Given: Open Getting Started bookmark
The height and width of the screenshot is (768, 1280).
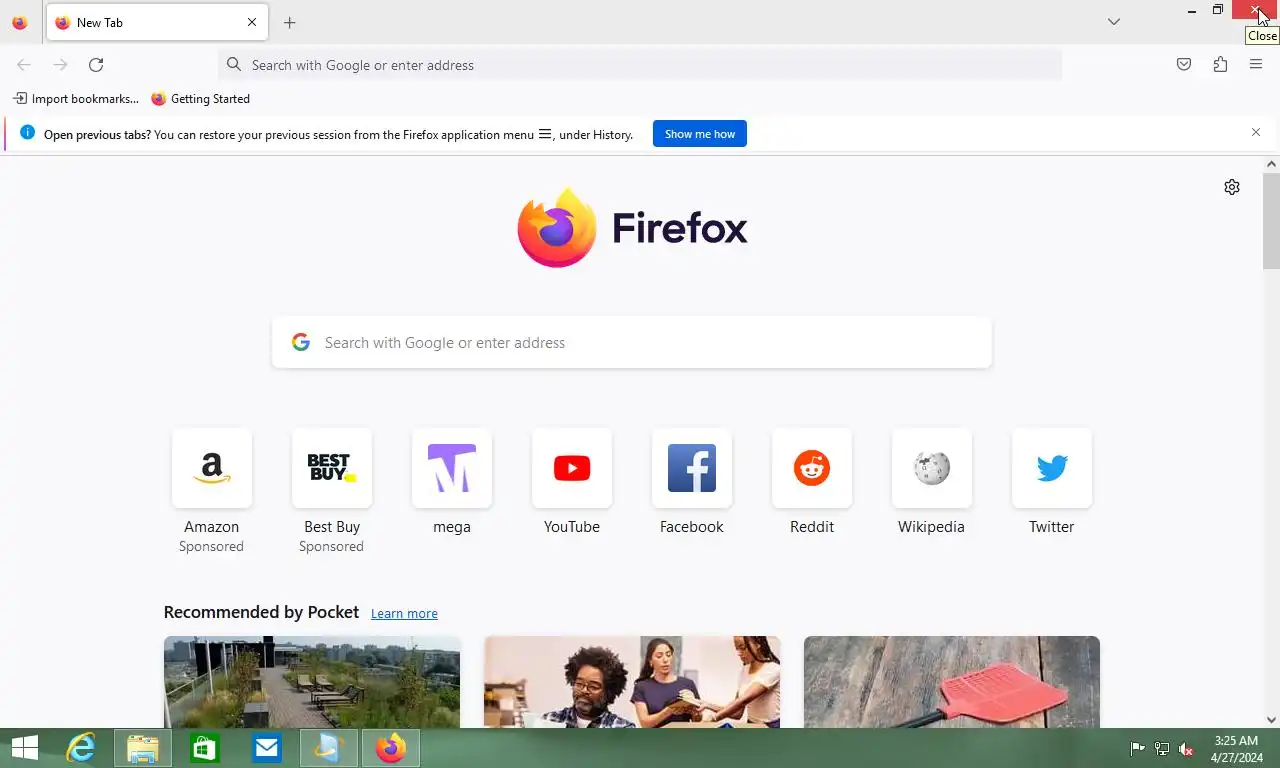Looking at the screenshot, I should click(x=201, y=99).
